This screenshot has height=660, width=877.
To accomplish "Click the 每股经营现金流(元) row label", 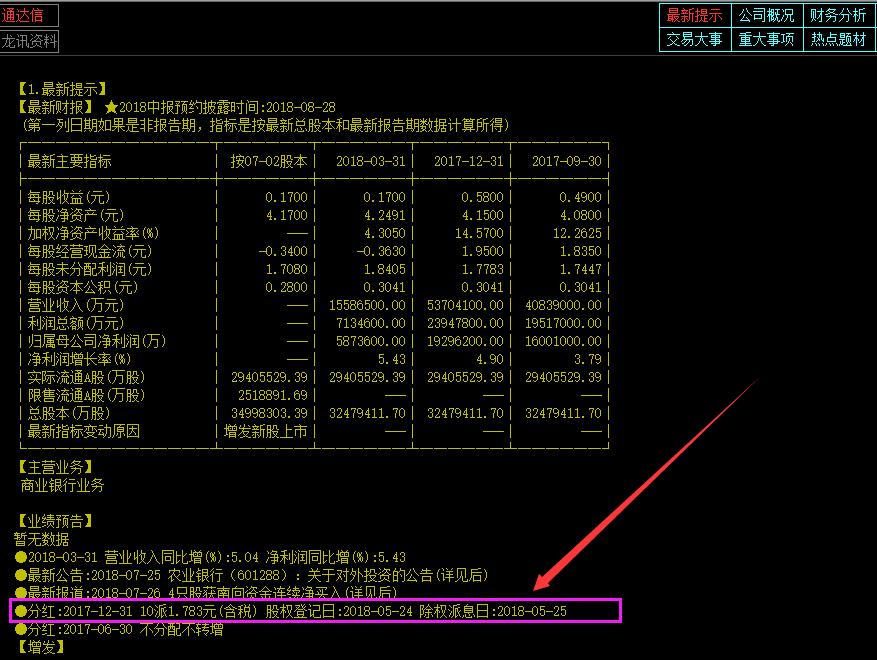I will click(x=89, y=251).
